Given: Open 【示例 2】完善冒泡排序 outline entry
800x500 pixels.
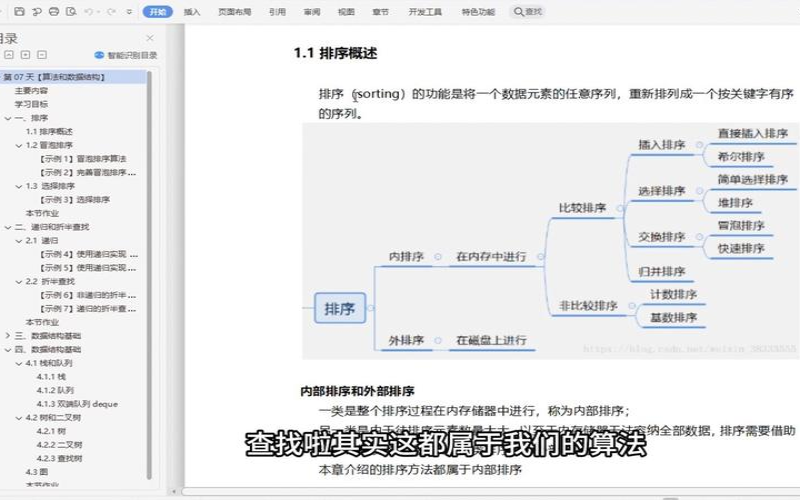Looking at the screenshot, I should coord(87,172).
